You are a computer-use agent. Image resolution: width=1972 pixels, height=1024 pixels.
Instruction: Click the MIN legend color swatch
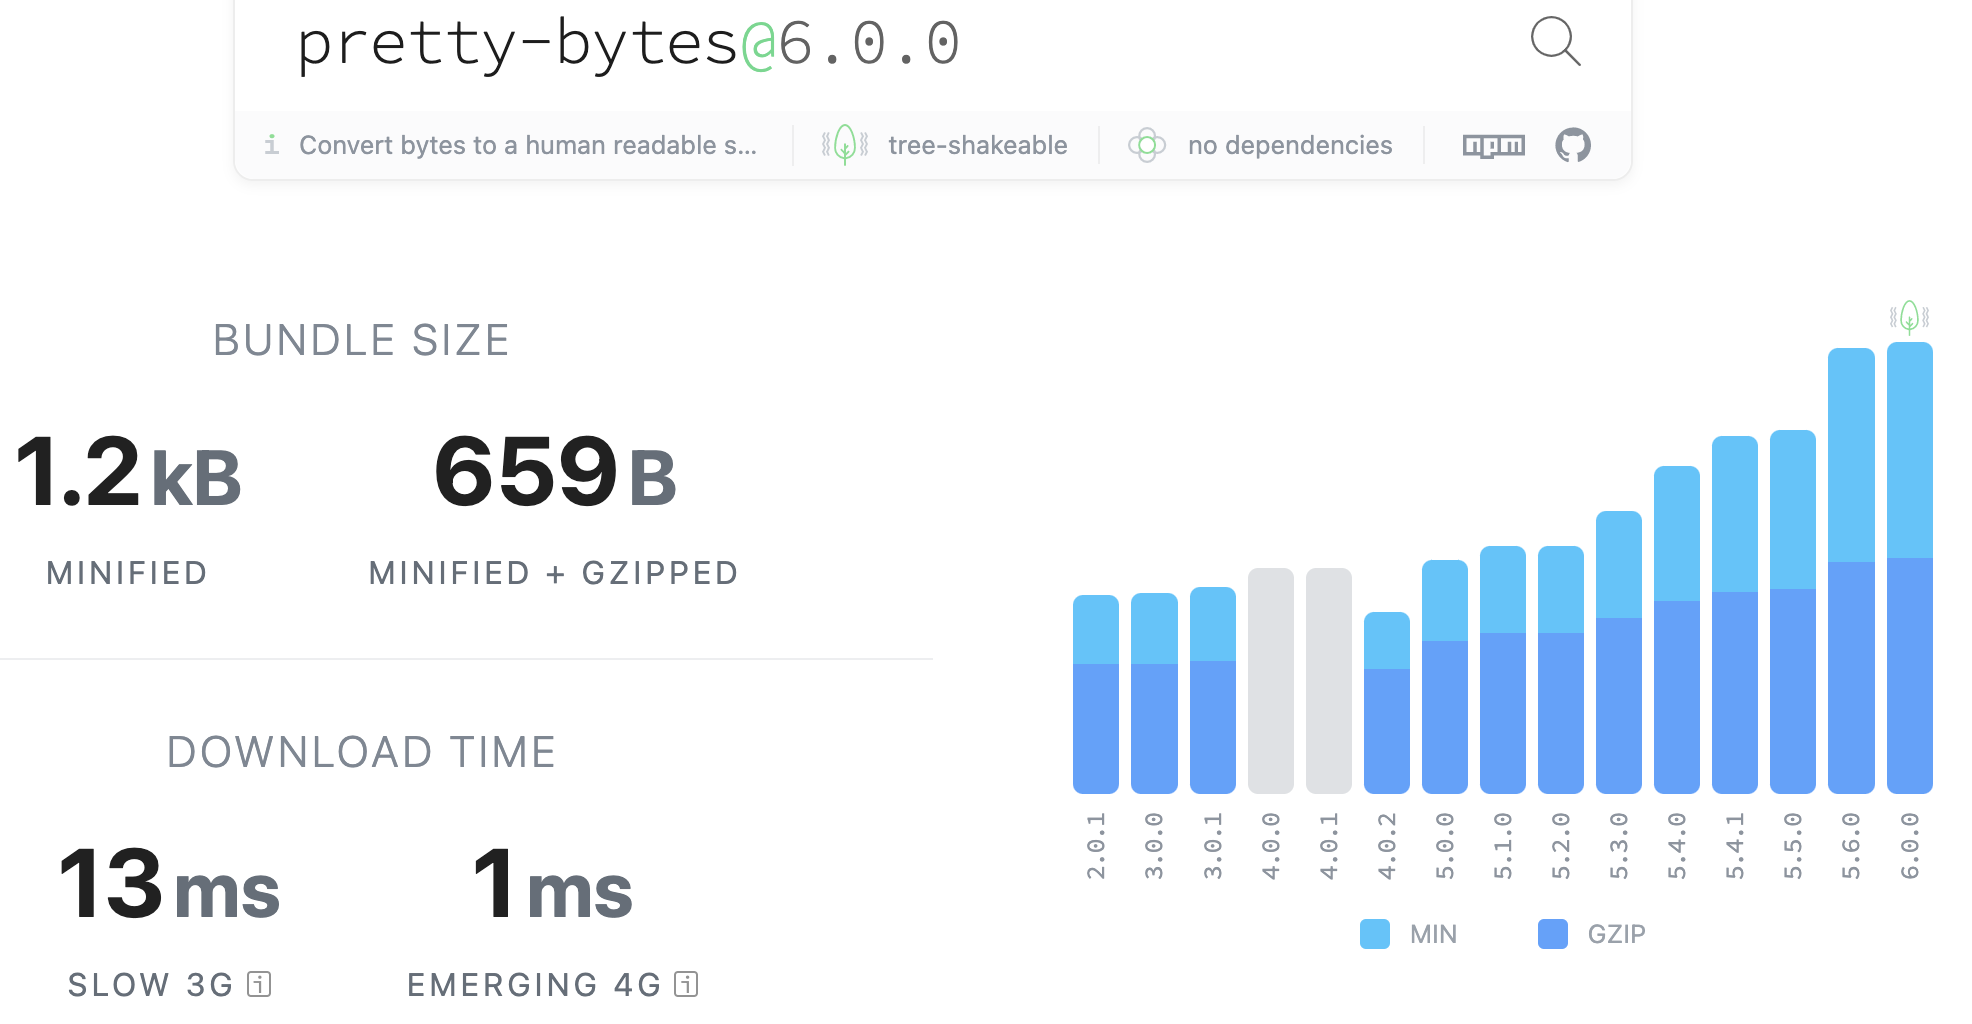(1375, 934)
